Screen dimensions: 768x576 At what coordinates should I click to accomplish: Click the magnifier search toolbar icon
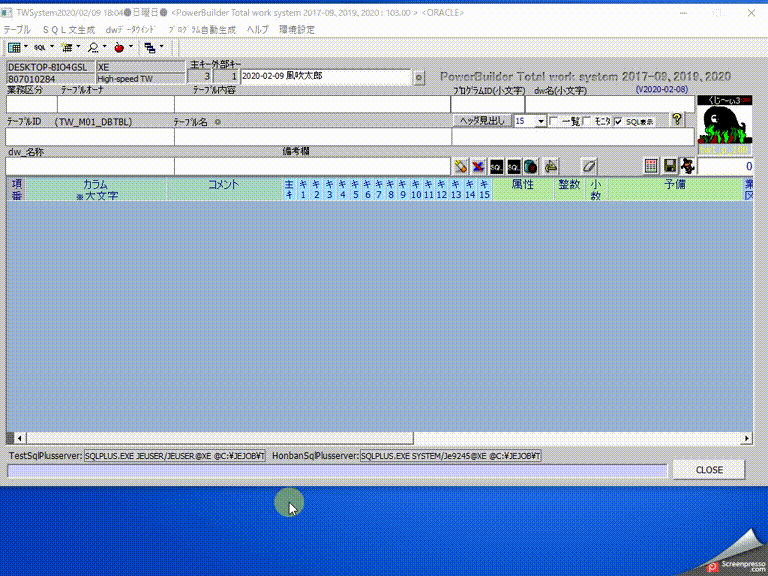pos(93,48)
